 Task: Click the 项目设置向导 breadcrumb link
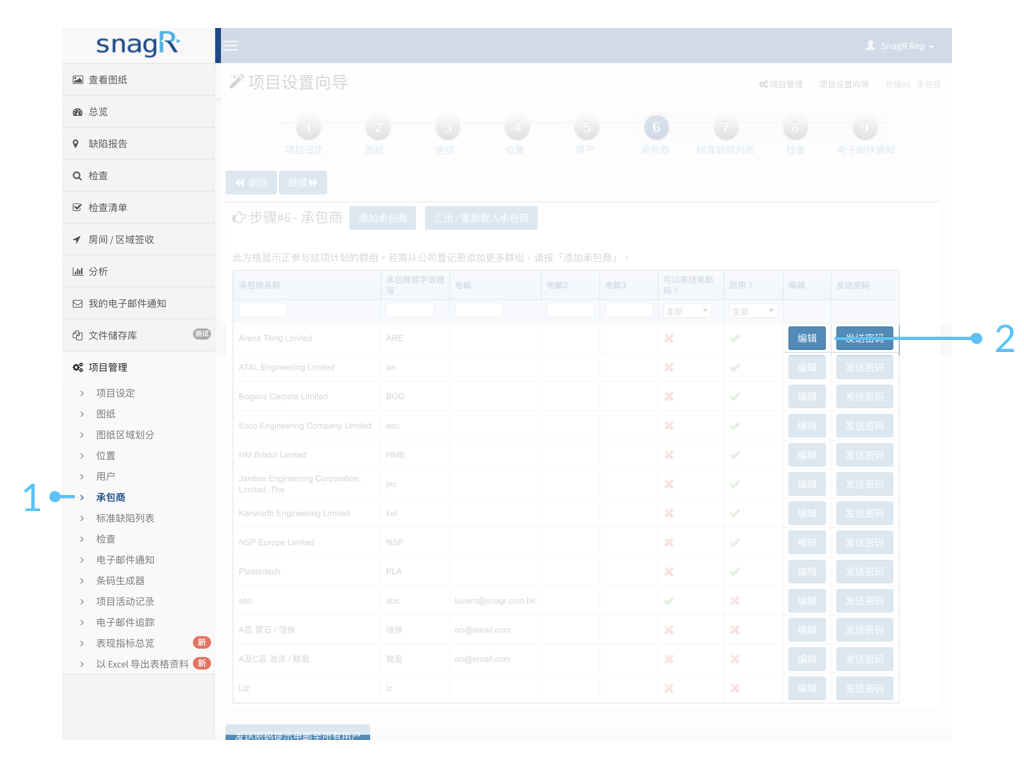tap(844, 85)
